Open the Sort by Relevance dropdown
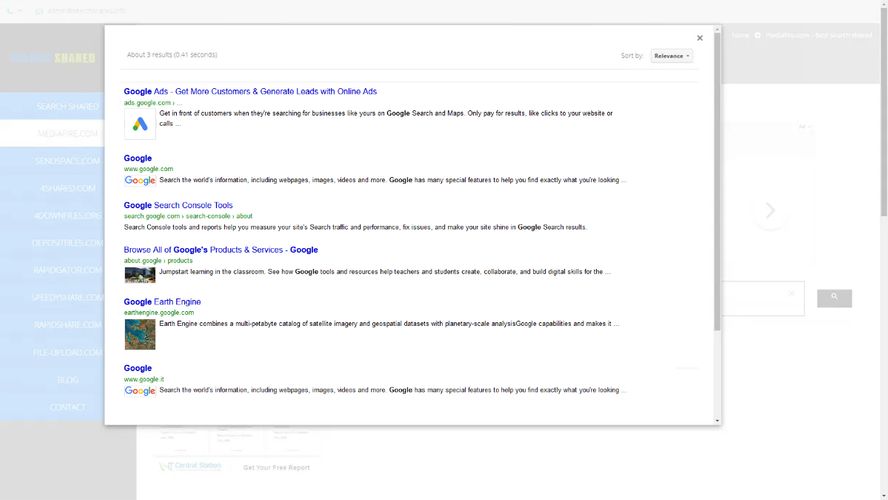This screenshot has height=500, width=888. (671, 56)
